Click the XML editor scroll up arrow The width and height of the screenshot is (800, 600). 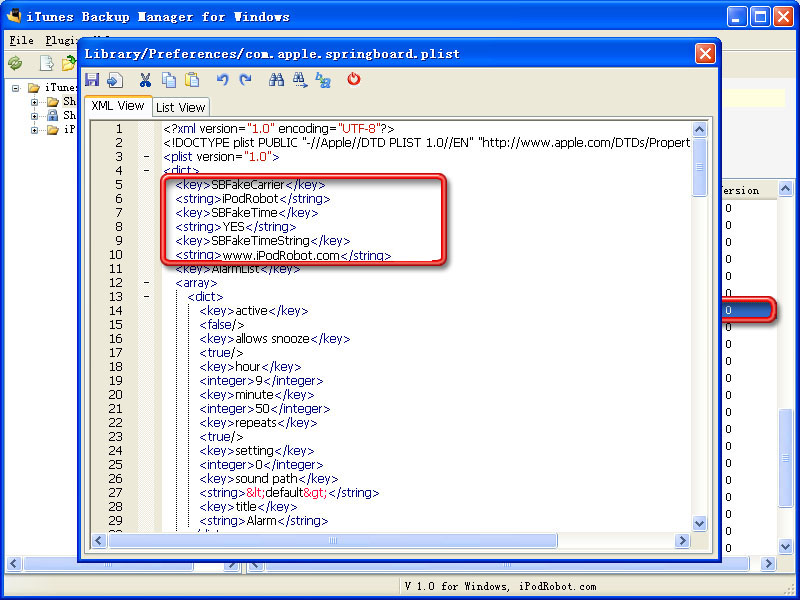pyautogui.click(x=699, y=130)
